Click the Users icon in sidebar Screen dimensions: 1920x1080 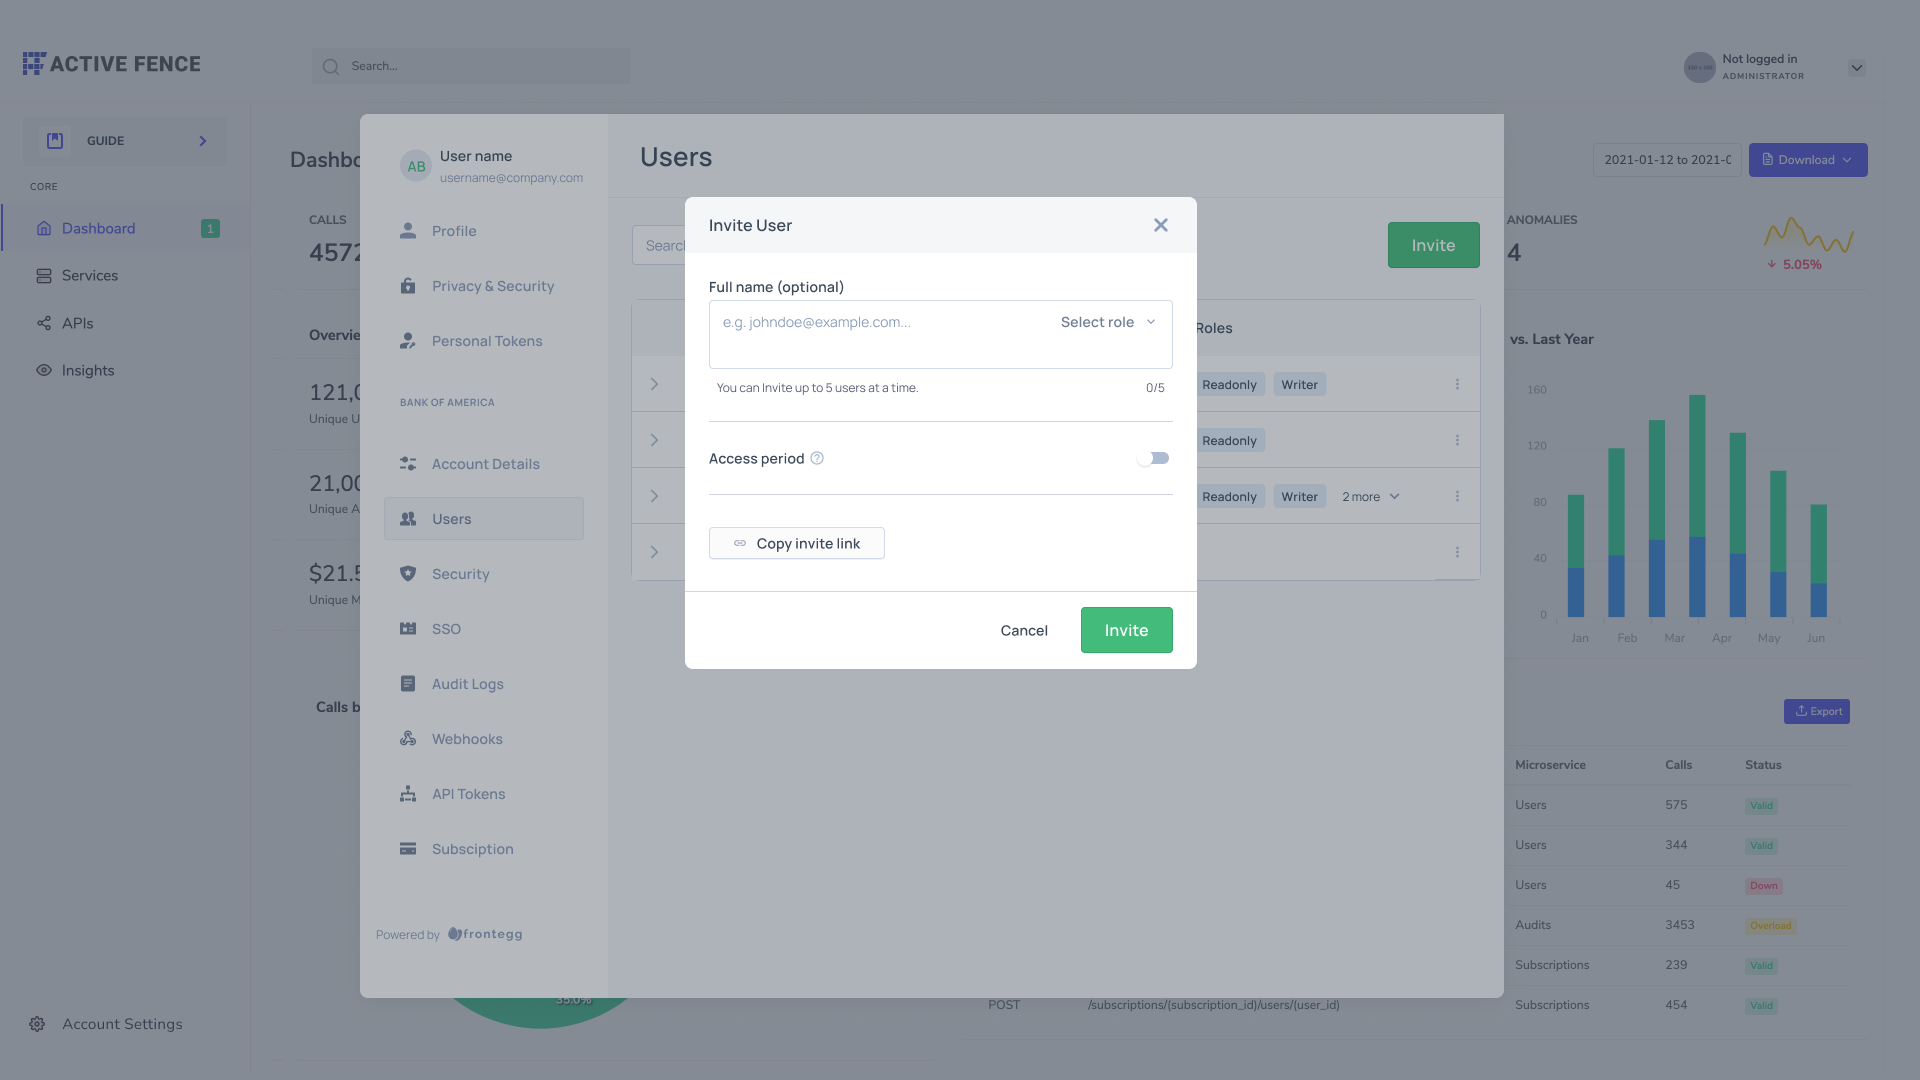(406, 518)
